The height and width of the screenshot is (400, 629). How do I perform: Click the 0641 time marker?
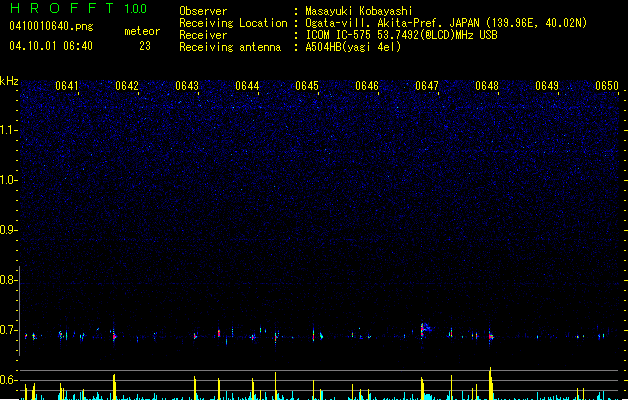[67, 86]
